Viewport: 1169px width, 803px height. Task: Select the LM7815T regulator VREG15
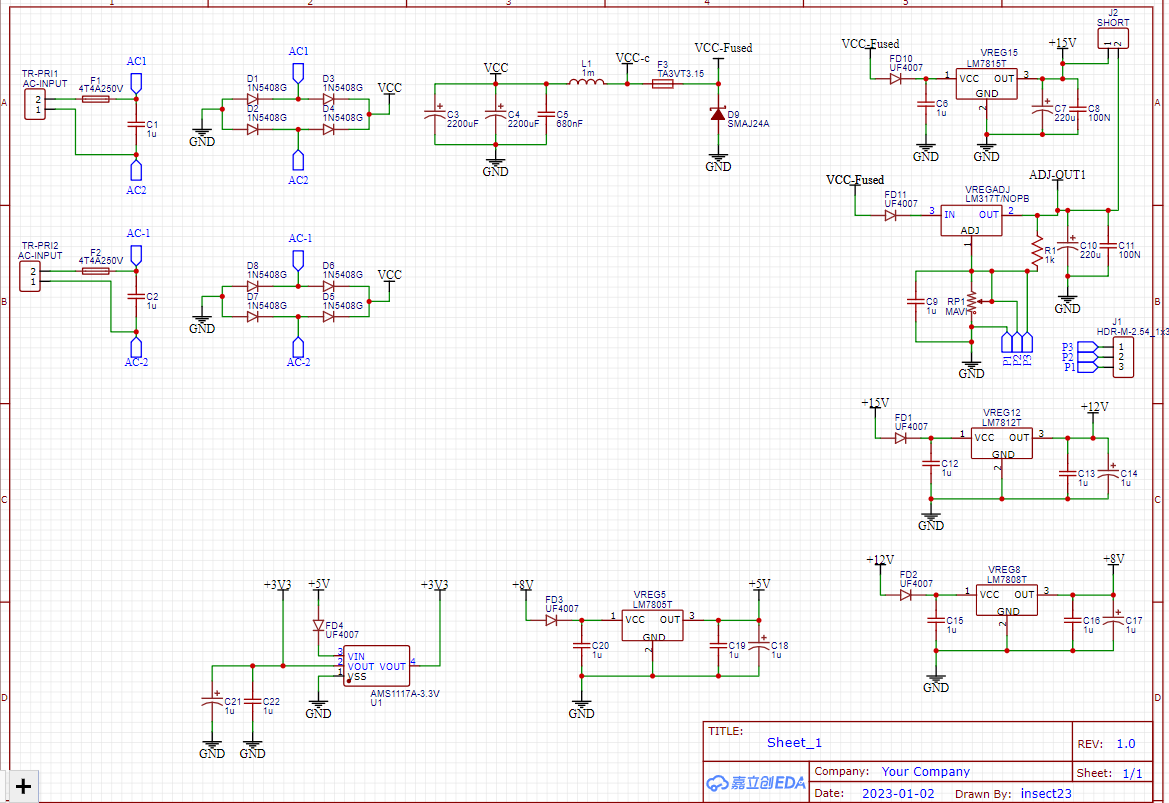pos(986,84)
